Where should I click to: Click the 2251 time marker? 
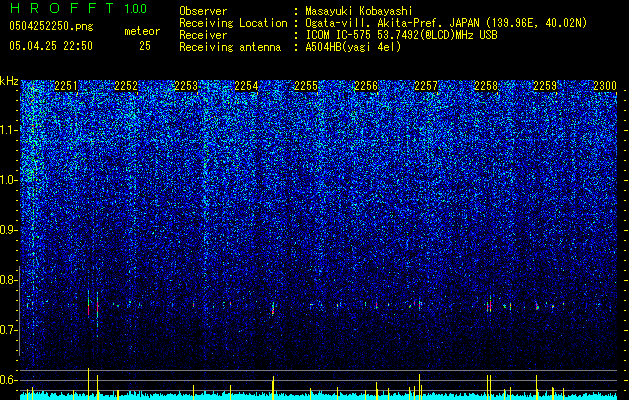coord(66,85)
